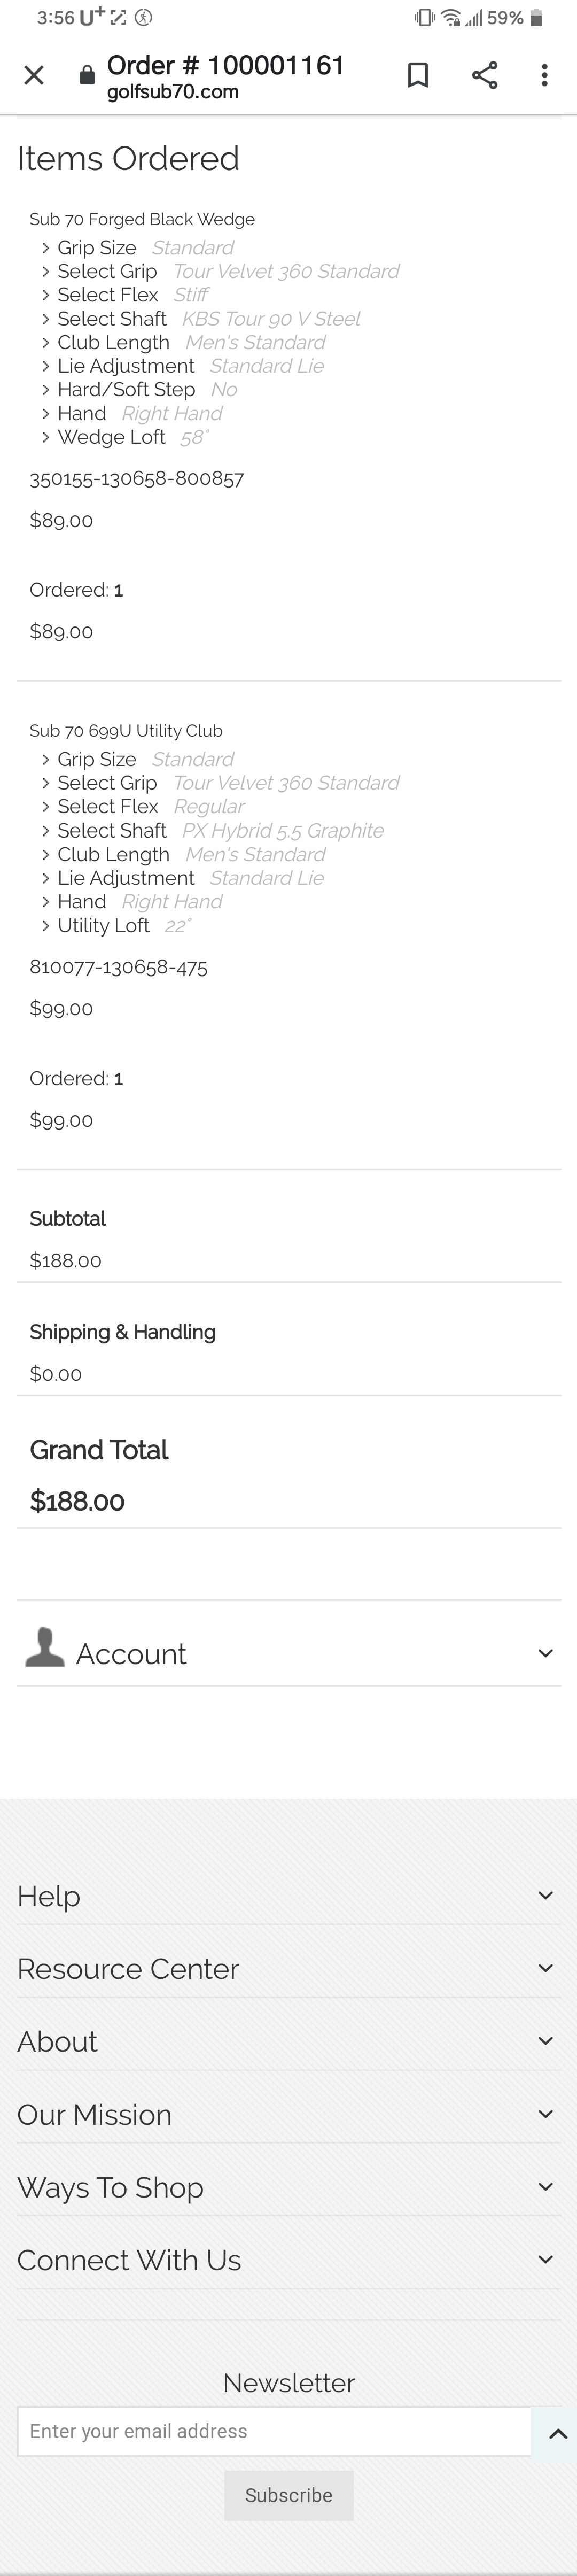Expand the Help footer section
This screenshot has height=2576, width=577.
[x=545, y=1895]
